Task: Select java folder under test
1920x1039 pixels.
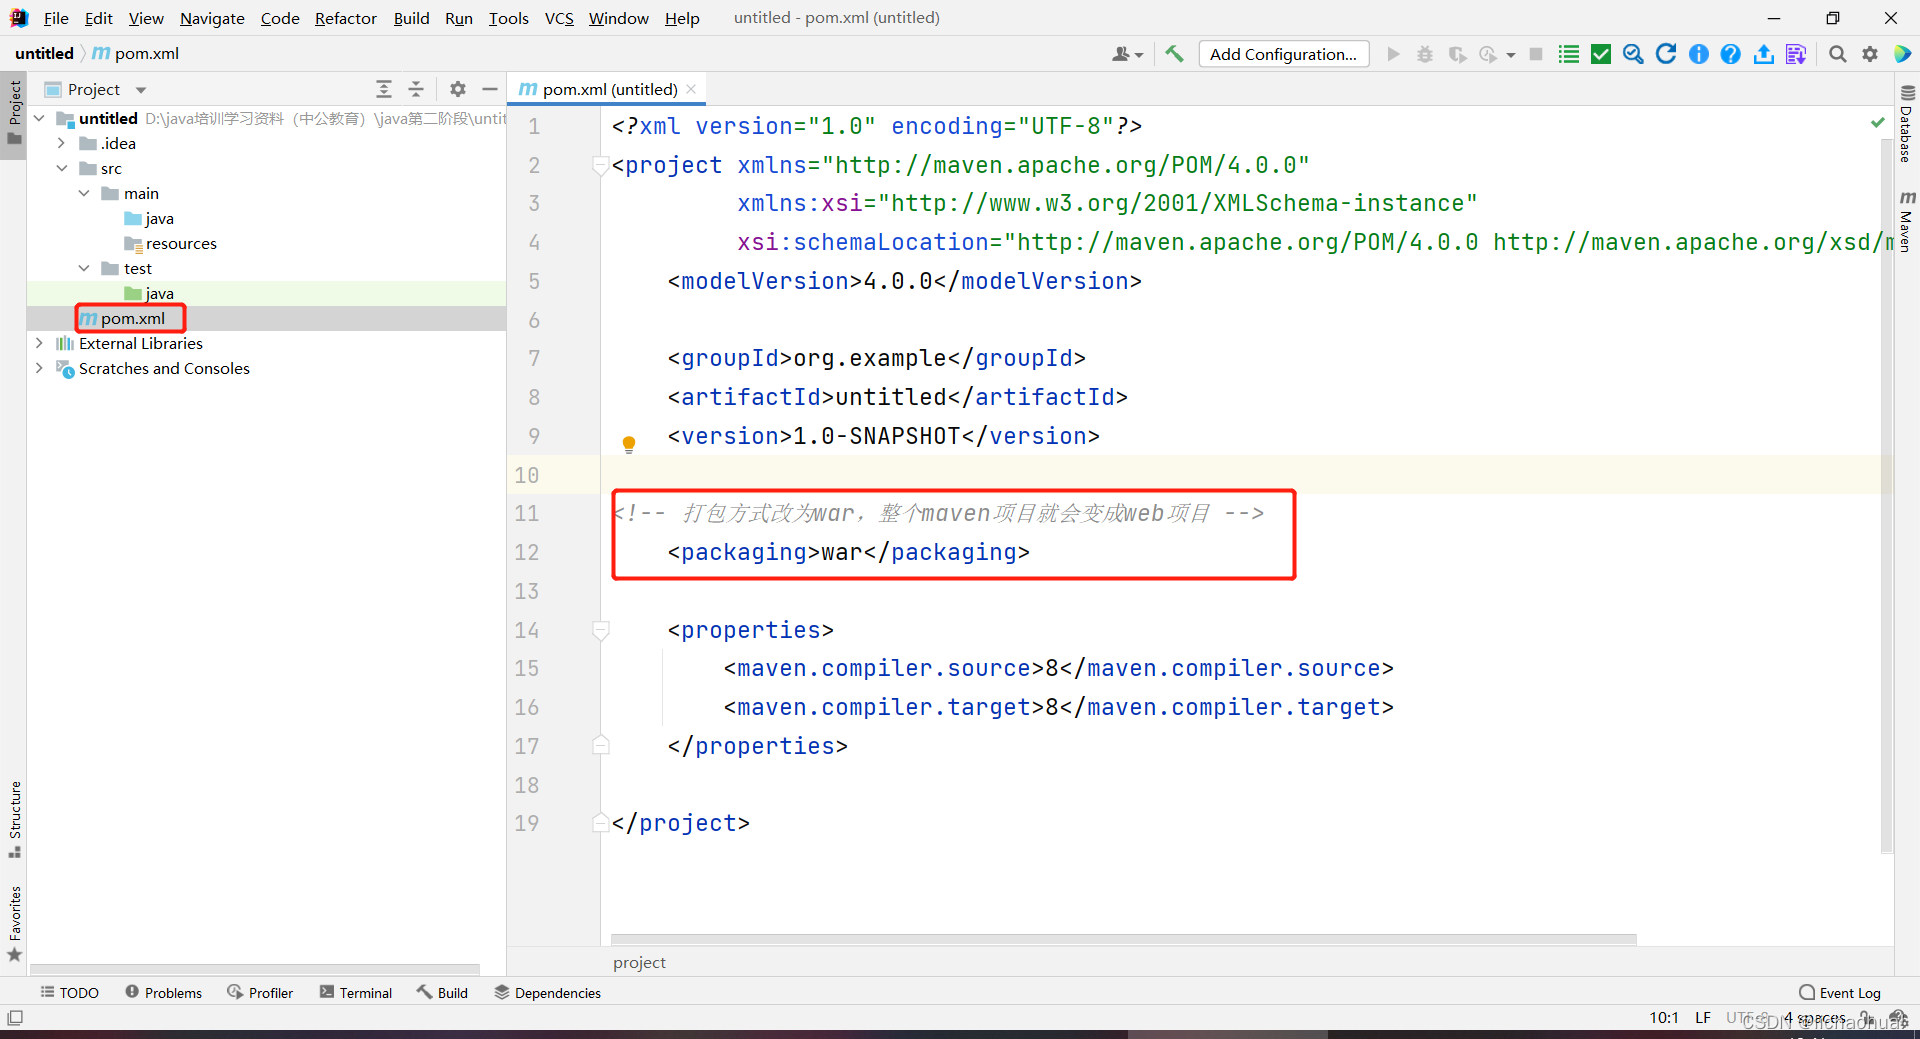Action: 159,293
